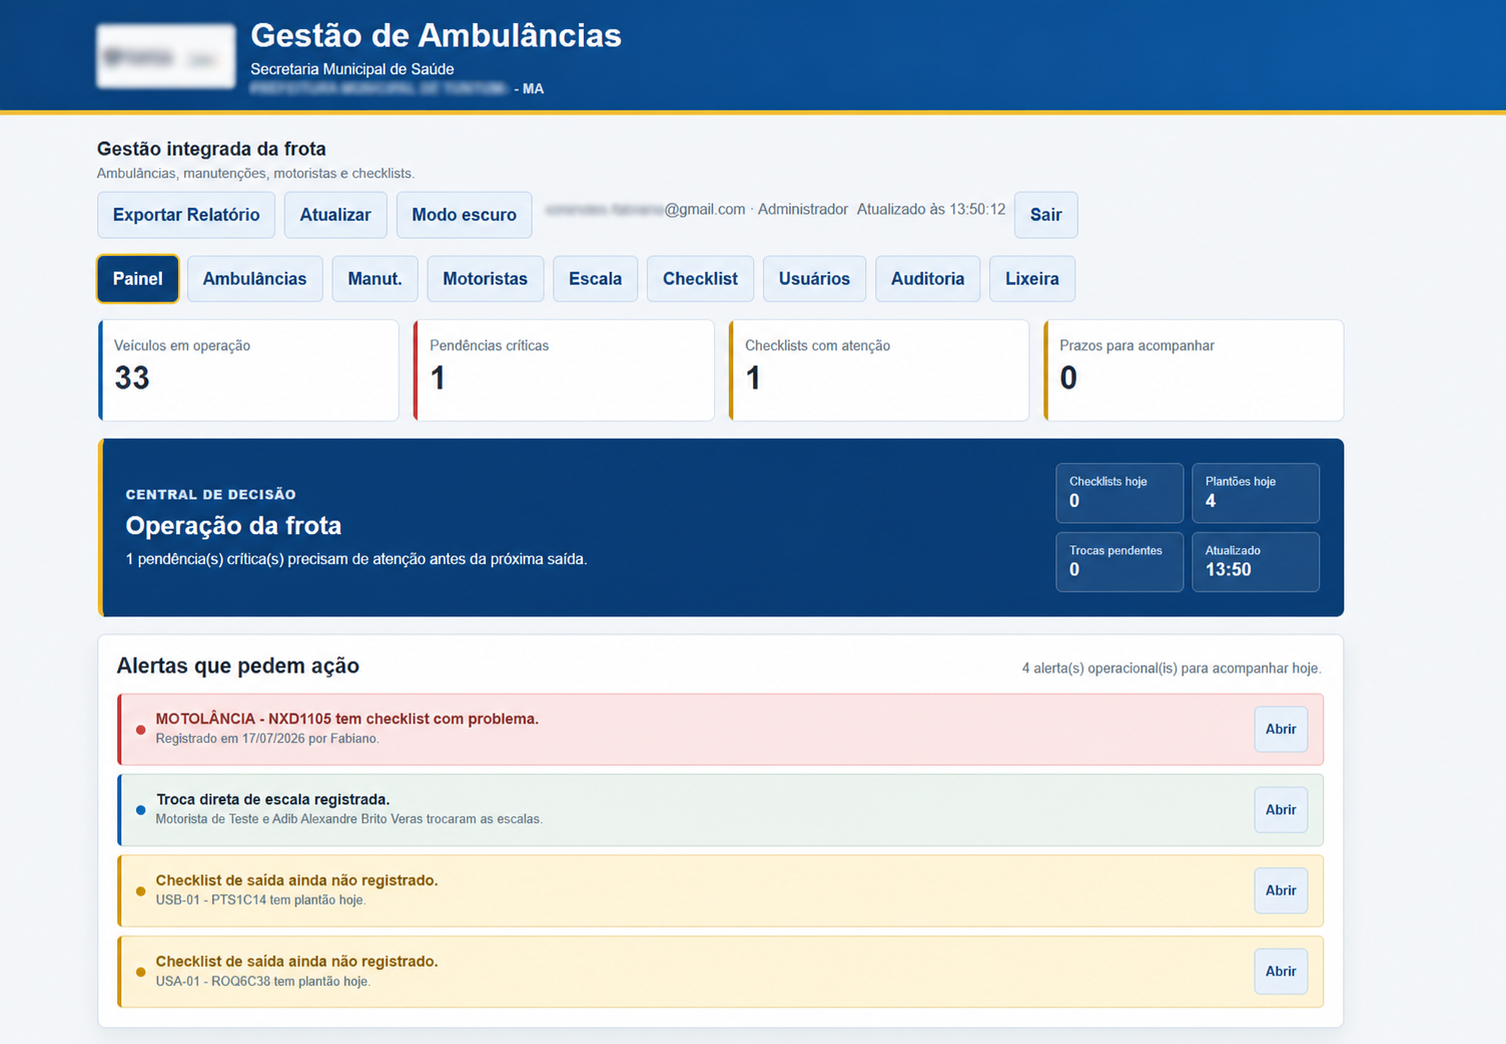Viewport: 1506px width, 1044px height.
Task: Click the blue dot on the Troca direta alert
Action: (x=140, y=810)
